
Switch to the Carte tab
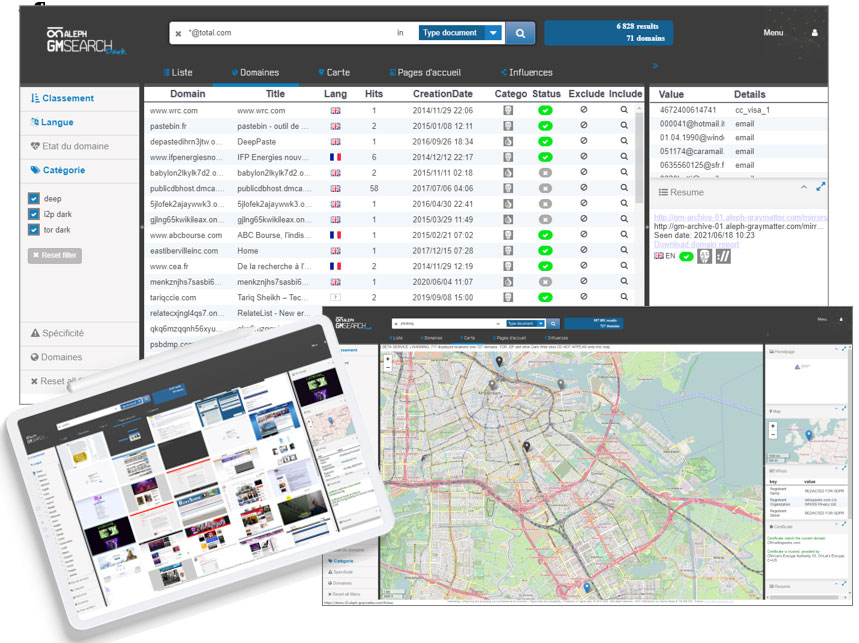(x=334, y=72)
